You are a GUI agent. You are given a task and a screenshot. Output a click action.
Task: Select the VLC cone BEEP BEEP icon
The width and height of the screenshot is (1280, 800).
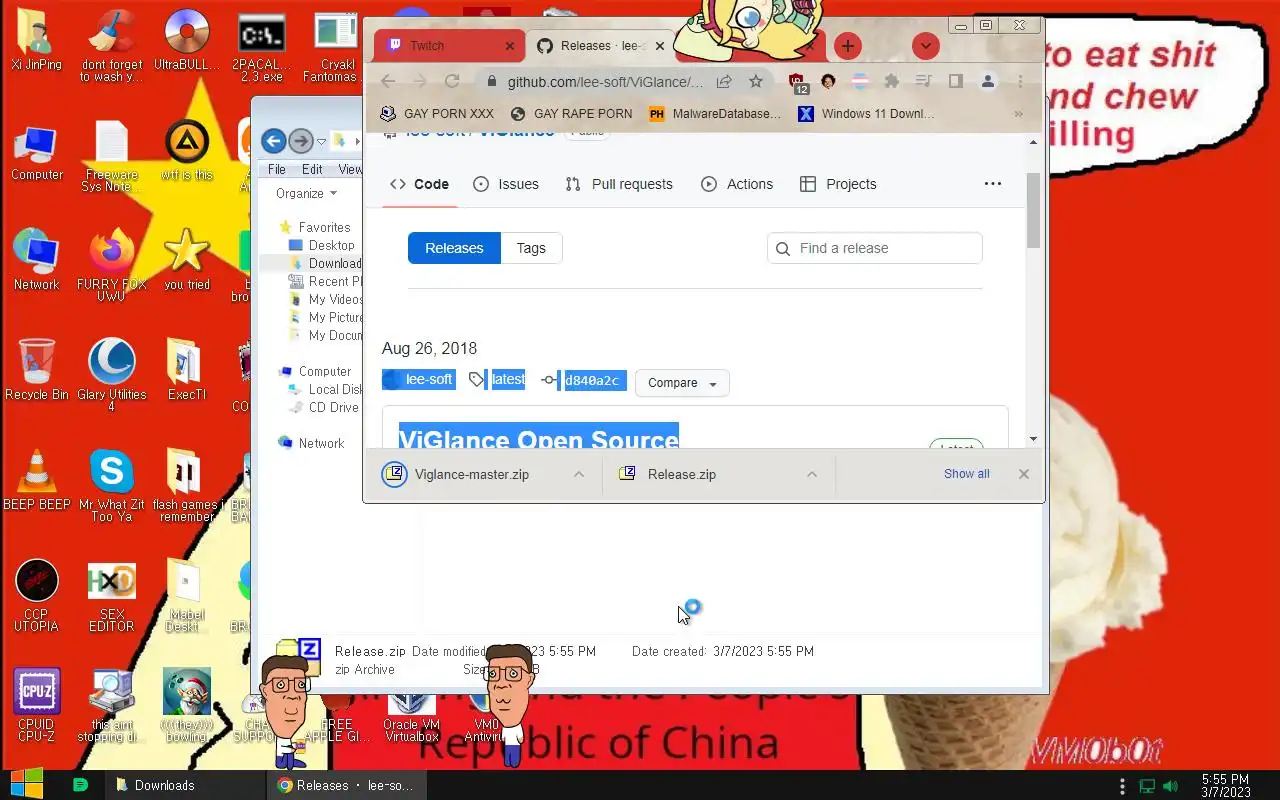coord(37,480)
